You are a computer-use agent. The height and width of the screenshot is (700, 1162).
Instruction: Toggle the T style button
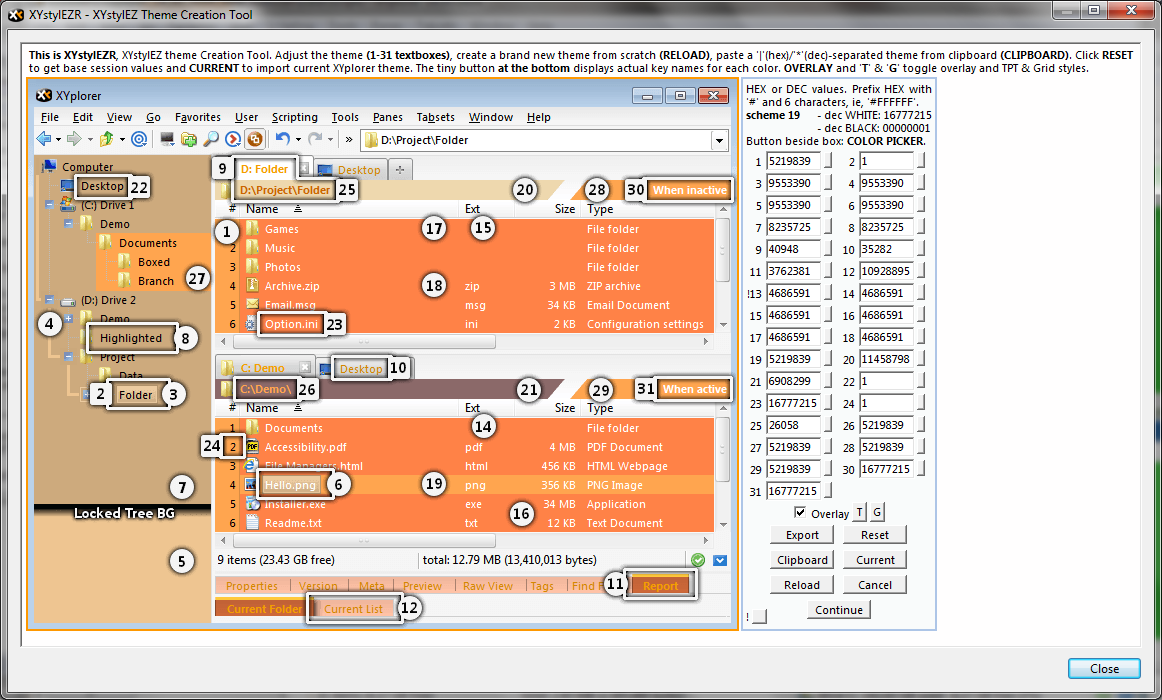point(860,513)
